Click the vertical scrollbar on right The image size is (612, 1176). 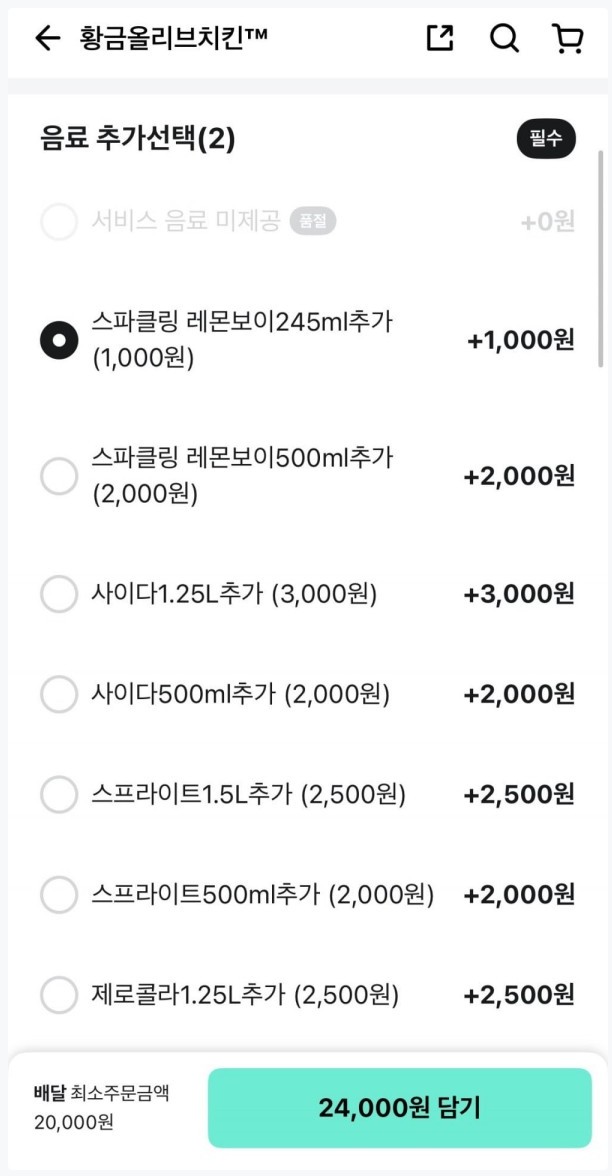pos(600,260)
